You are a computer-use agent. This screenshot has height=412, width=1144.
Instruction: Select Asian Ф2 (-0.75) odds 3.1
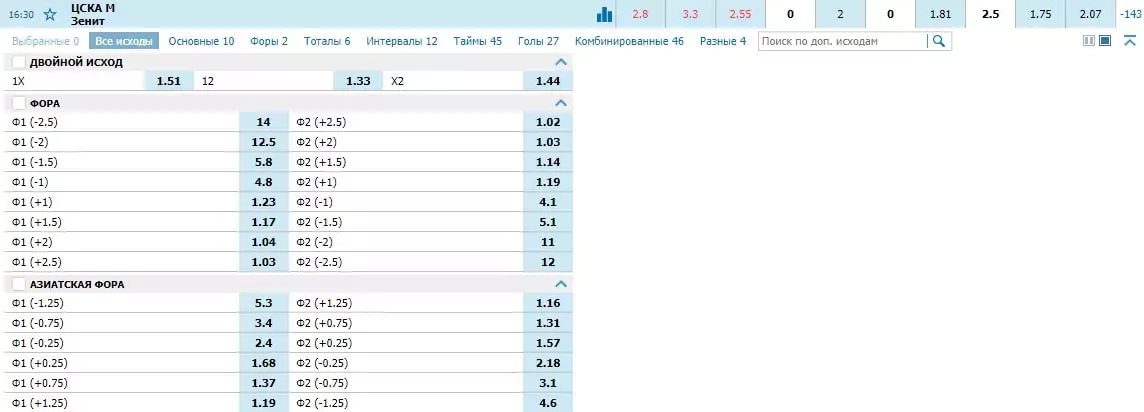[548, 383]
